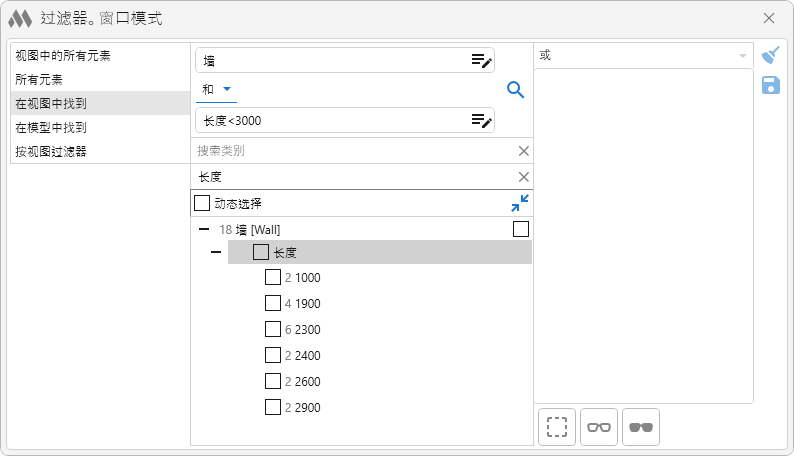794x456 pixels.
Task: Click the clear glasses icon
Action: 599,427
